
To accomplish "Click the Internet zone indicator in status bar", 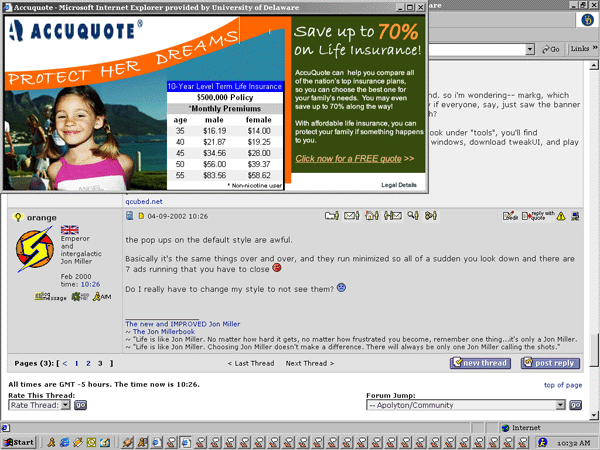I will click(x=521, y=428).
